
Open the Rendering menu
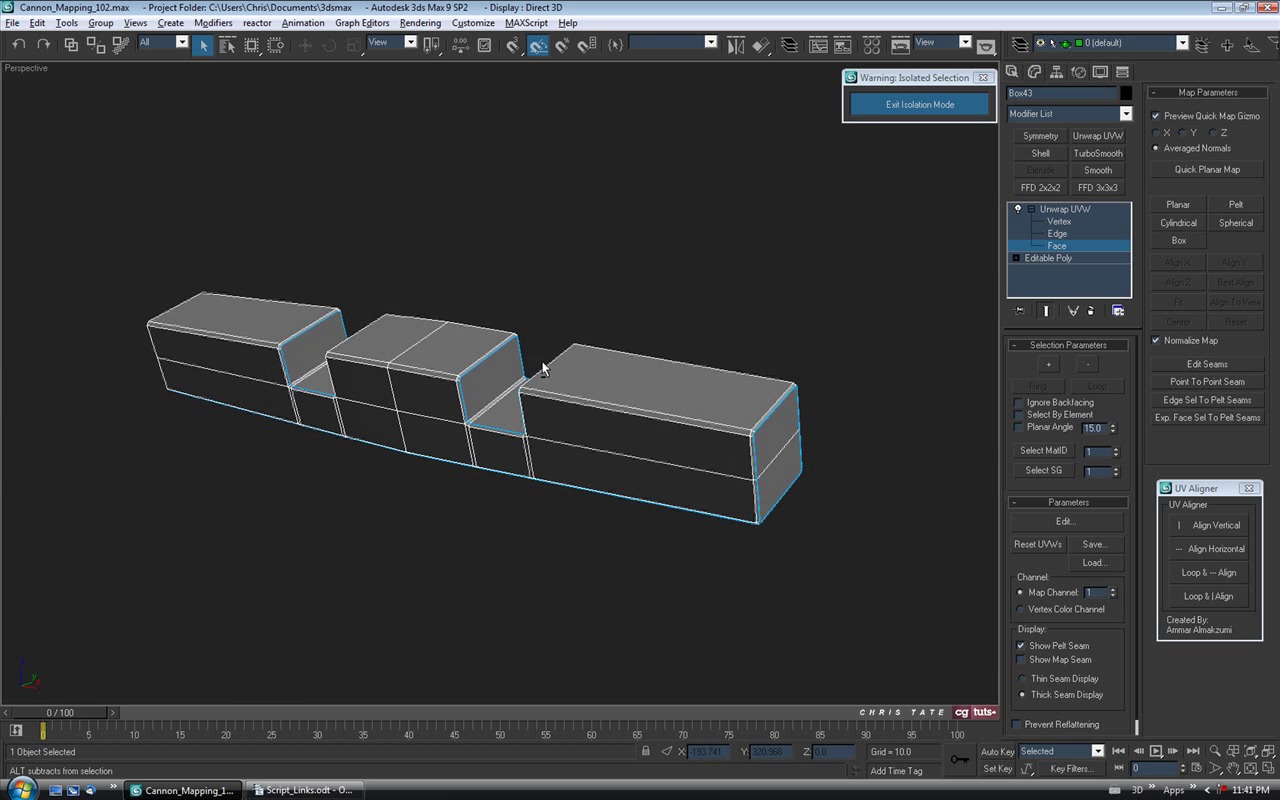coord(420,23)
